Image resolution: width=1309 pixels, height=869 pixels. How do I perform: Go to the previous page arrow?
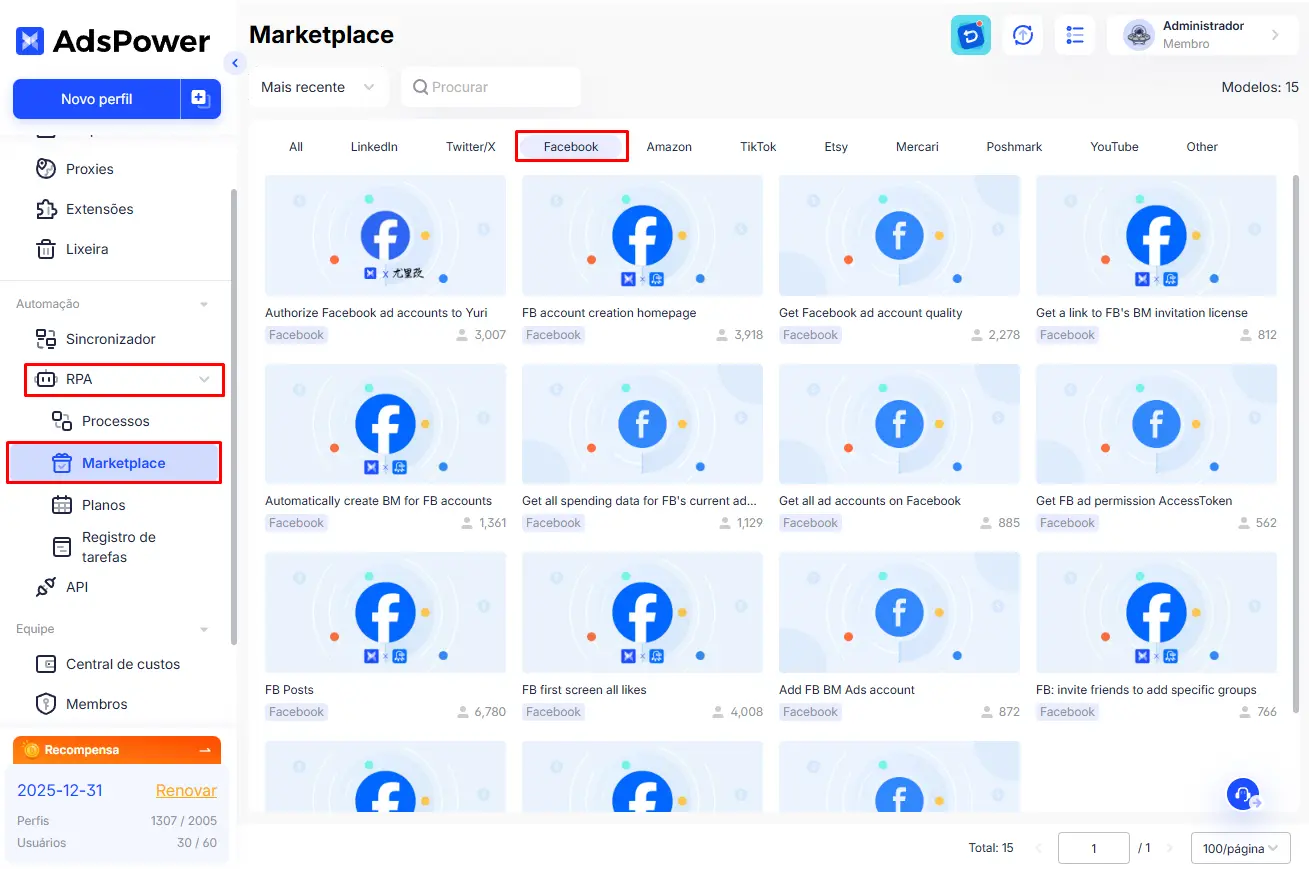click(x=1038, y=848)
